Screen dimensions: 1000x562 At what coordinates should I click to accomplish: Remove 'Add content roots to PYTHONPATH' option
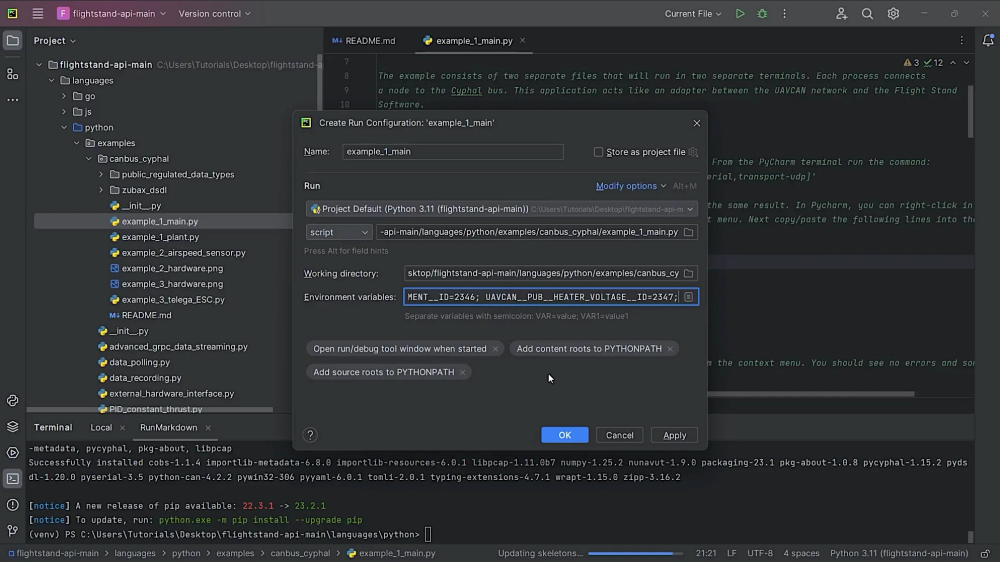tap(670, 349)
